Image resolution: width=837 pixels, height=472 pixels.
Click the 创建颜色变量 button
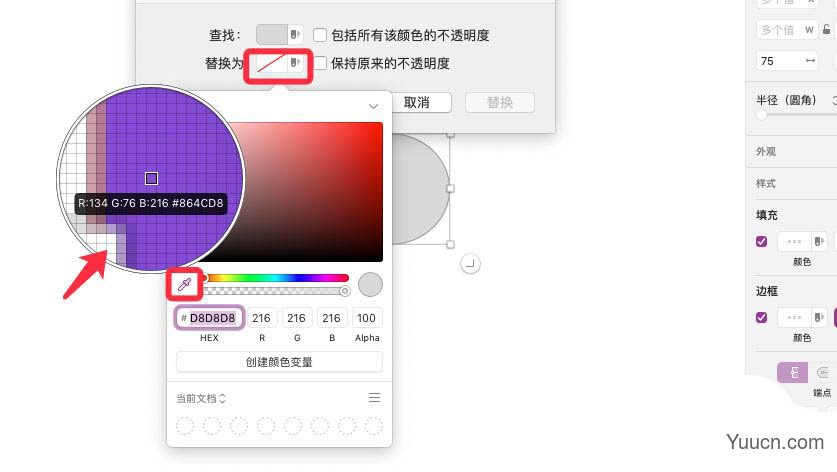click(x=279, y=362)
